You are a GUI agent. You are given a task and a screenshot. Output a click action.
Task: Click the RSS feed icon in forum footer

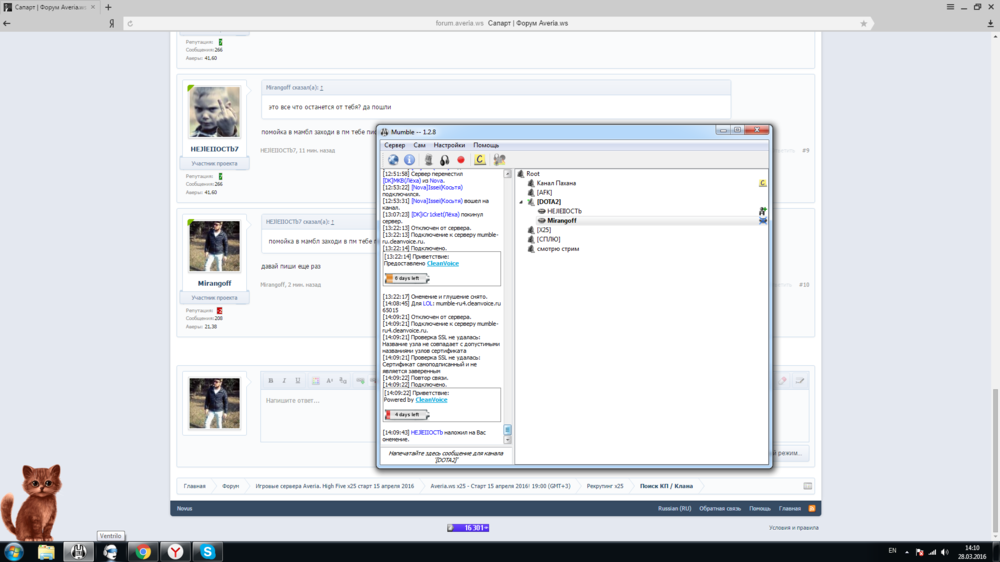coord(812,508)
